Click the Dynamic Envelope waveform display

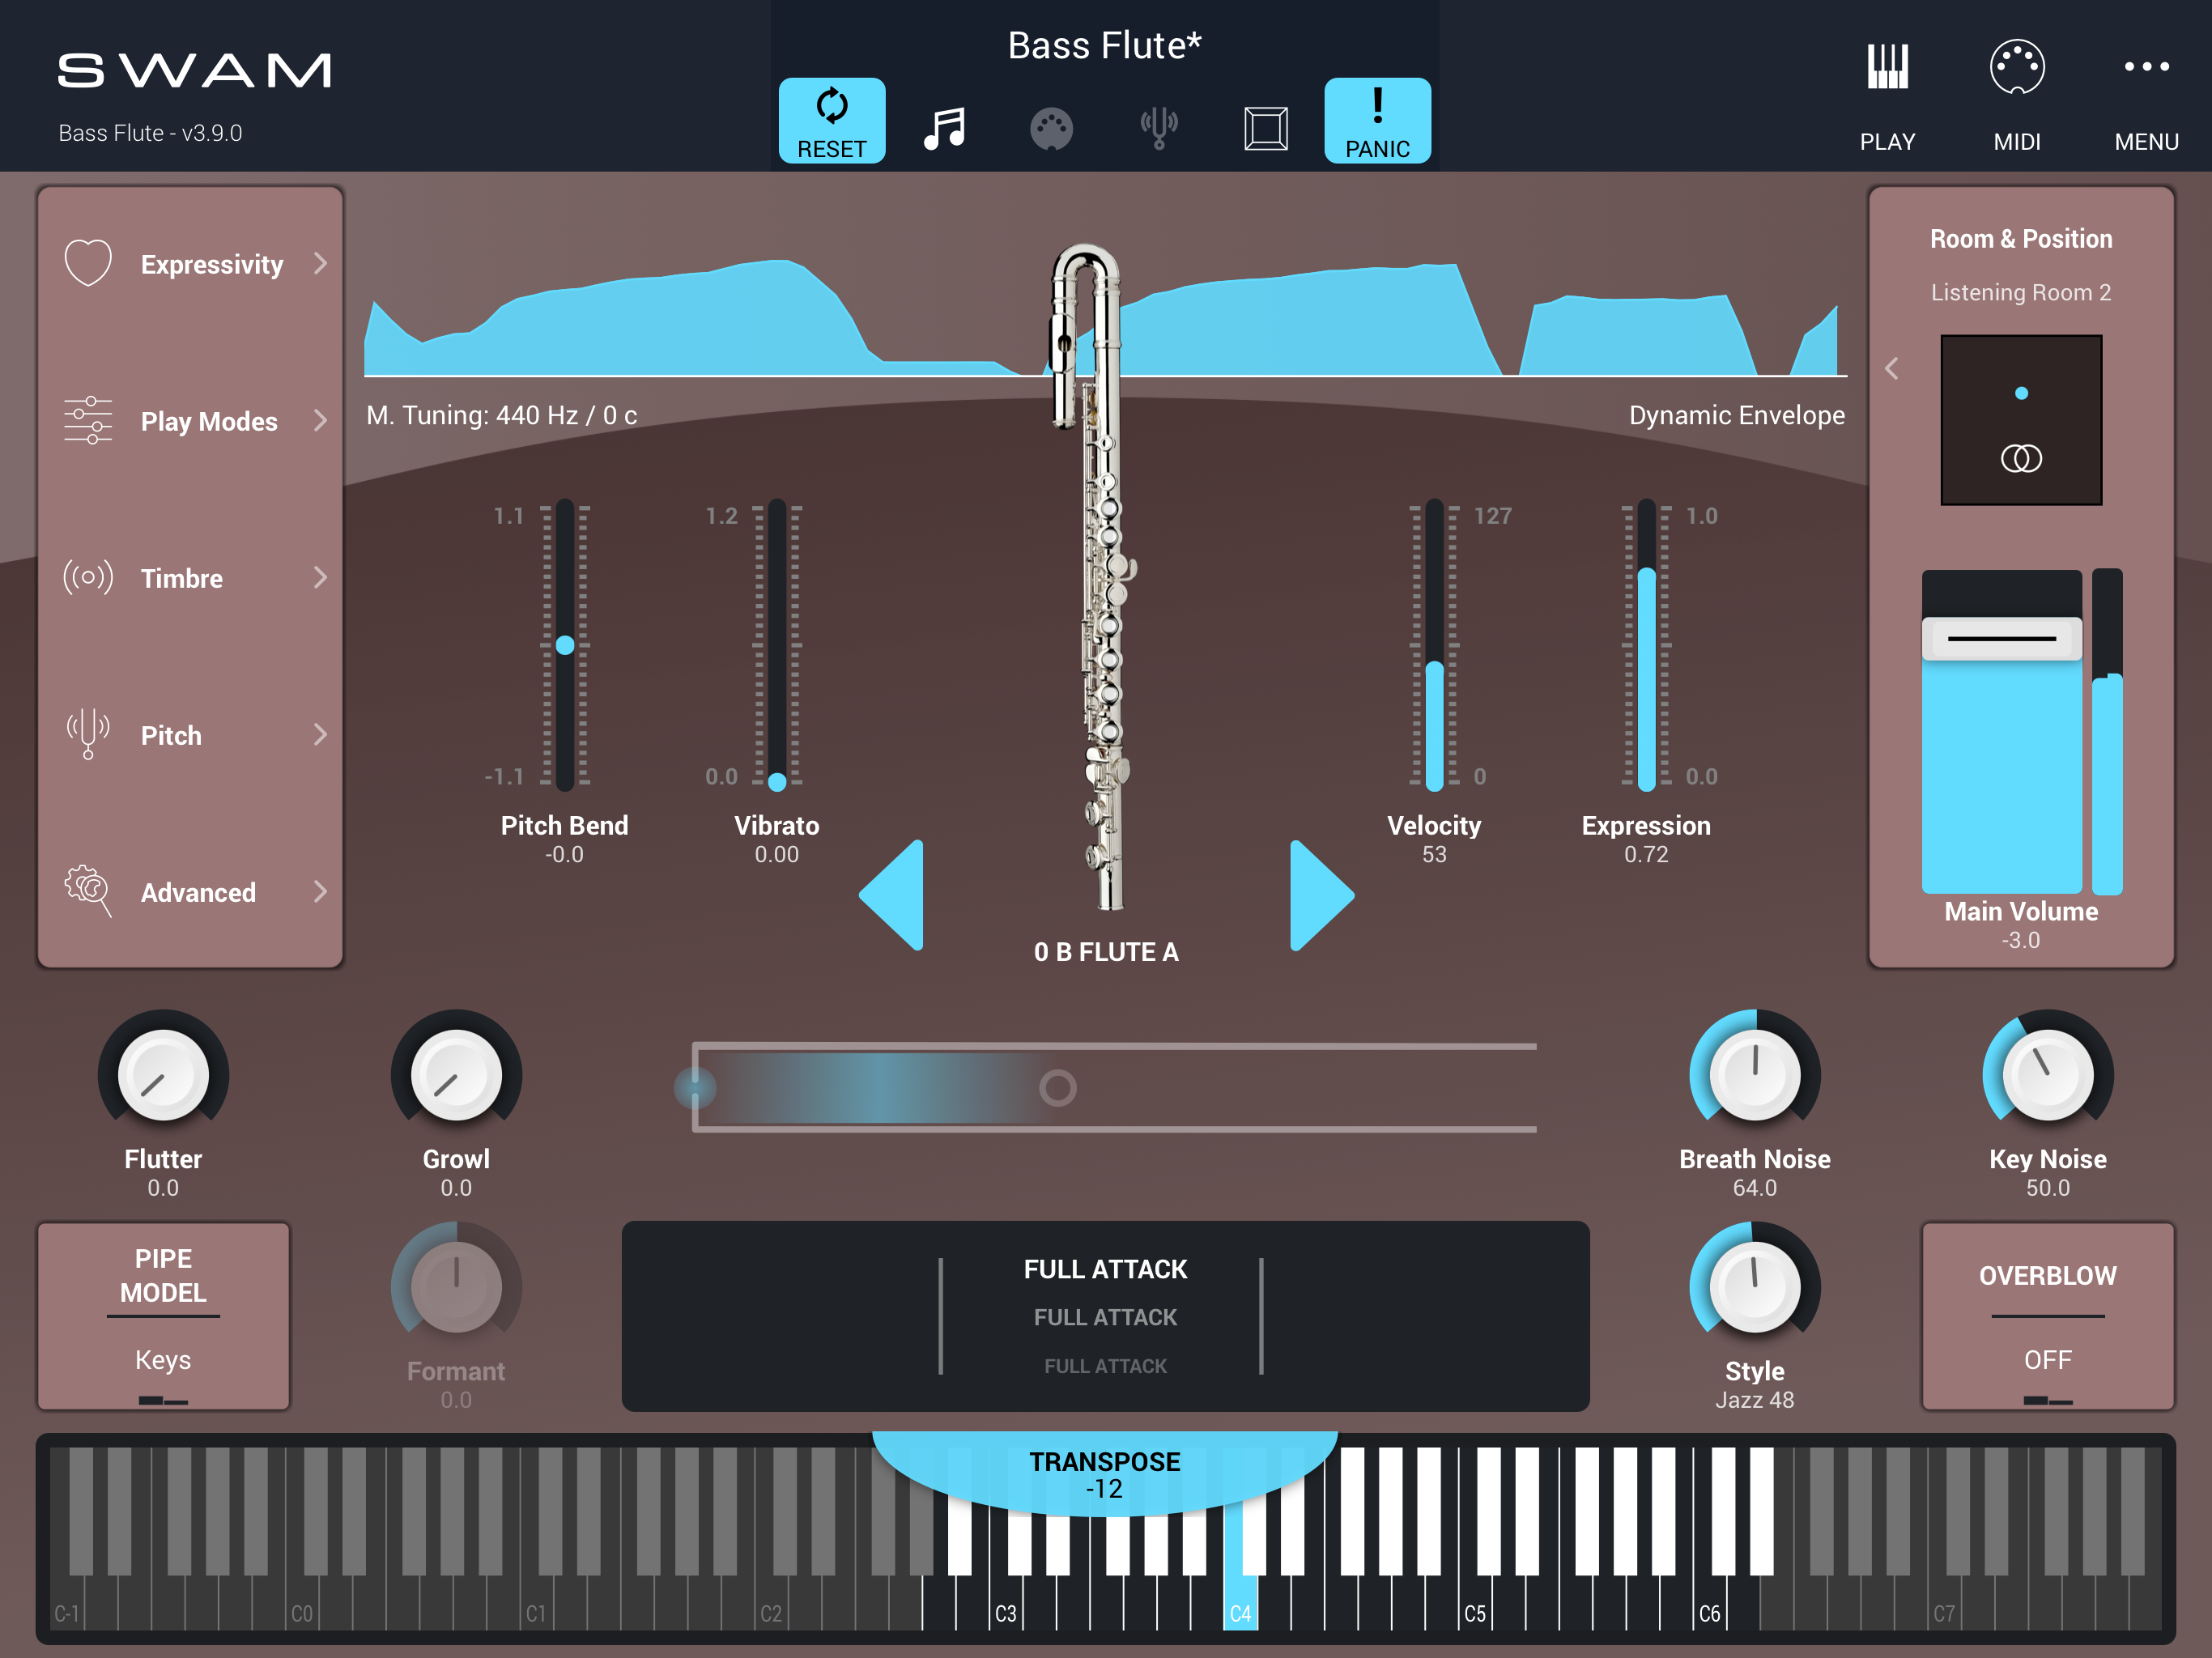pos(1105,318)
